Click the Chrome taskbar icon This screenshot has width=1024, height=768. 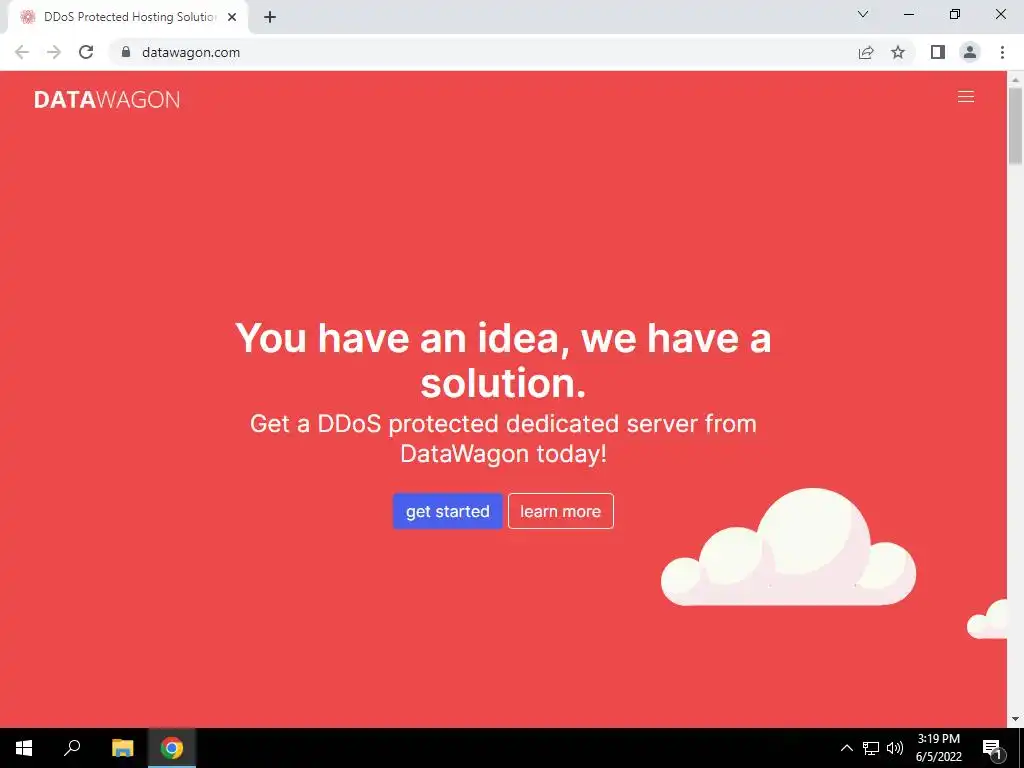coord(172,748)
